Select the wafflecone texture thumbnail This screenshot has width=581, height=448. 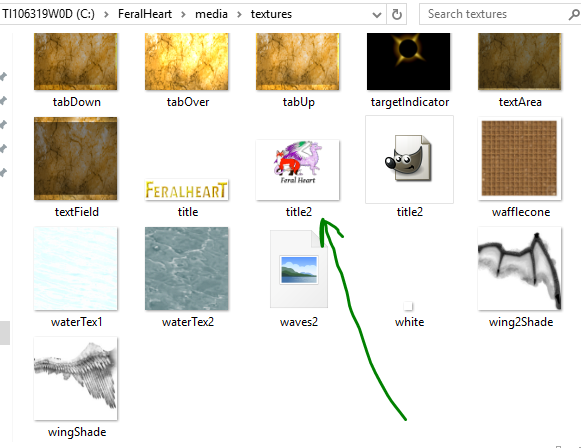(519, 159)
